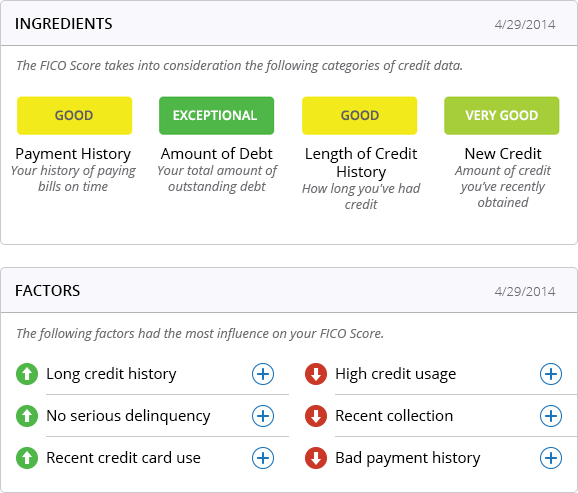578x493 pixels.
Task: Expand Long credit history details with plus
Action: point(263,374)
